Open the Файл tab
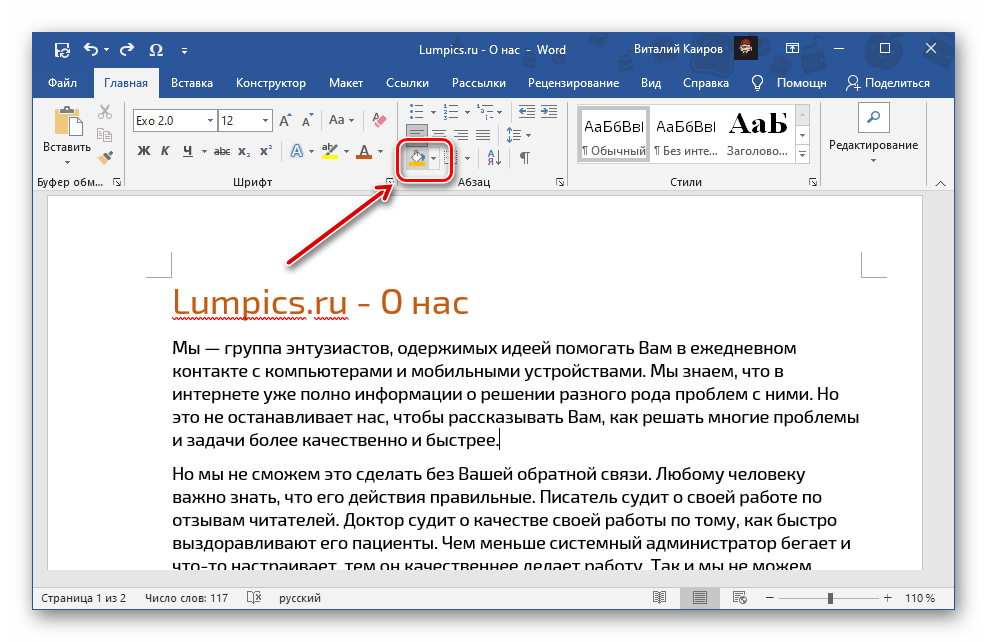 coord(62,83)
